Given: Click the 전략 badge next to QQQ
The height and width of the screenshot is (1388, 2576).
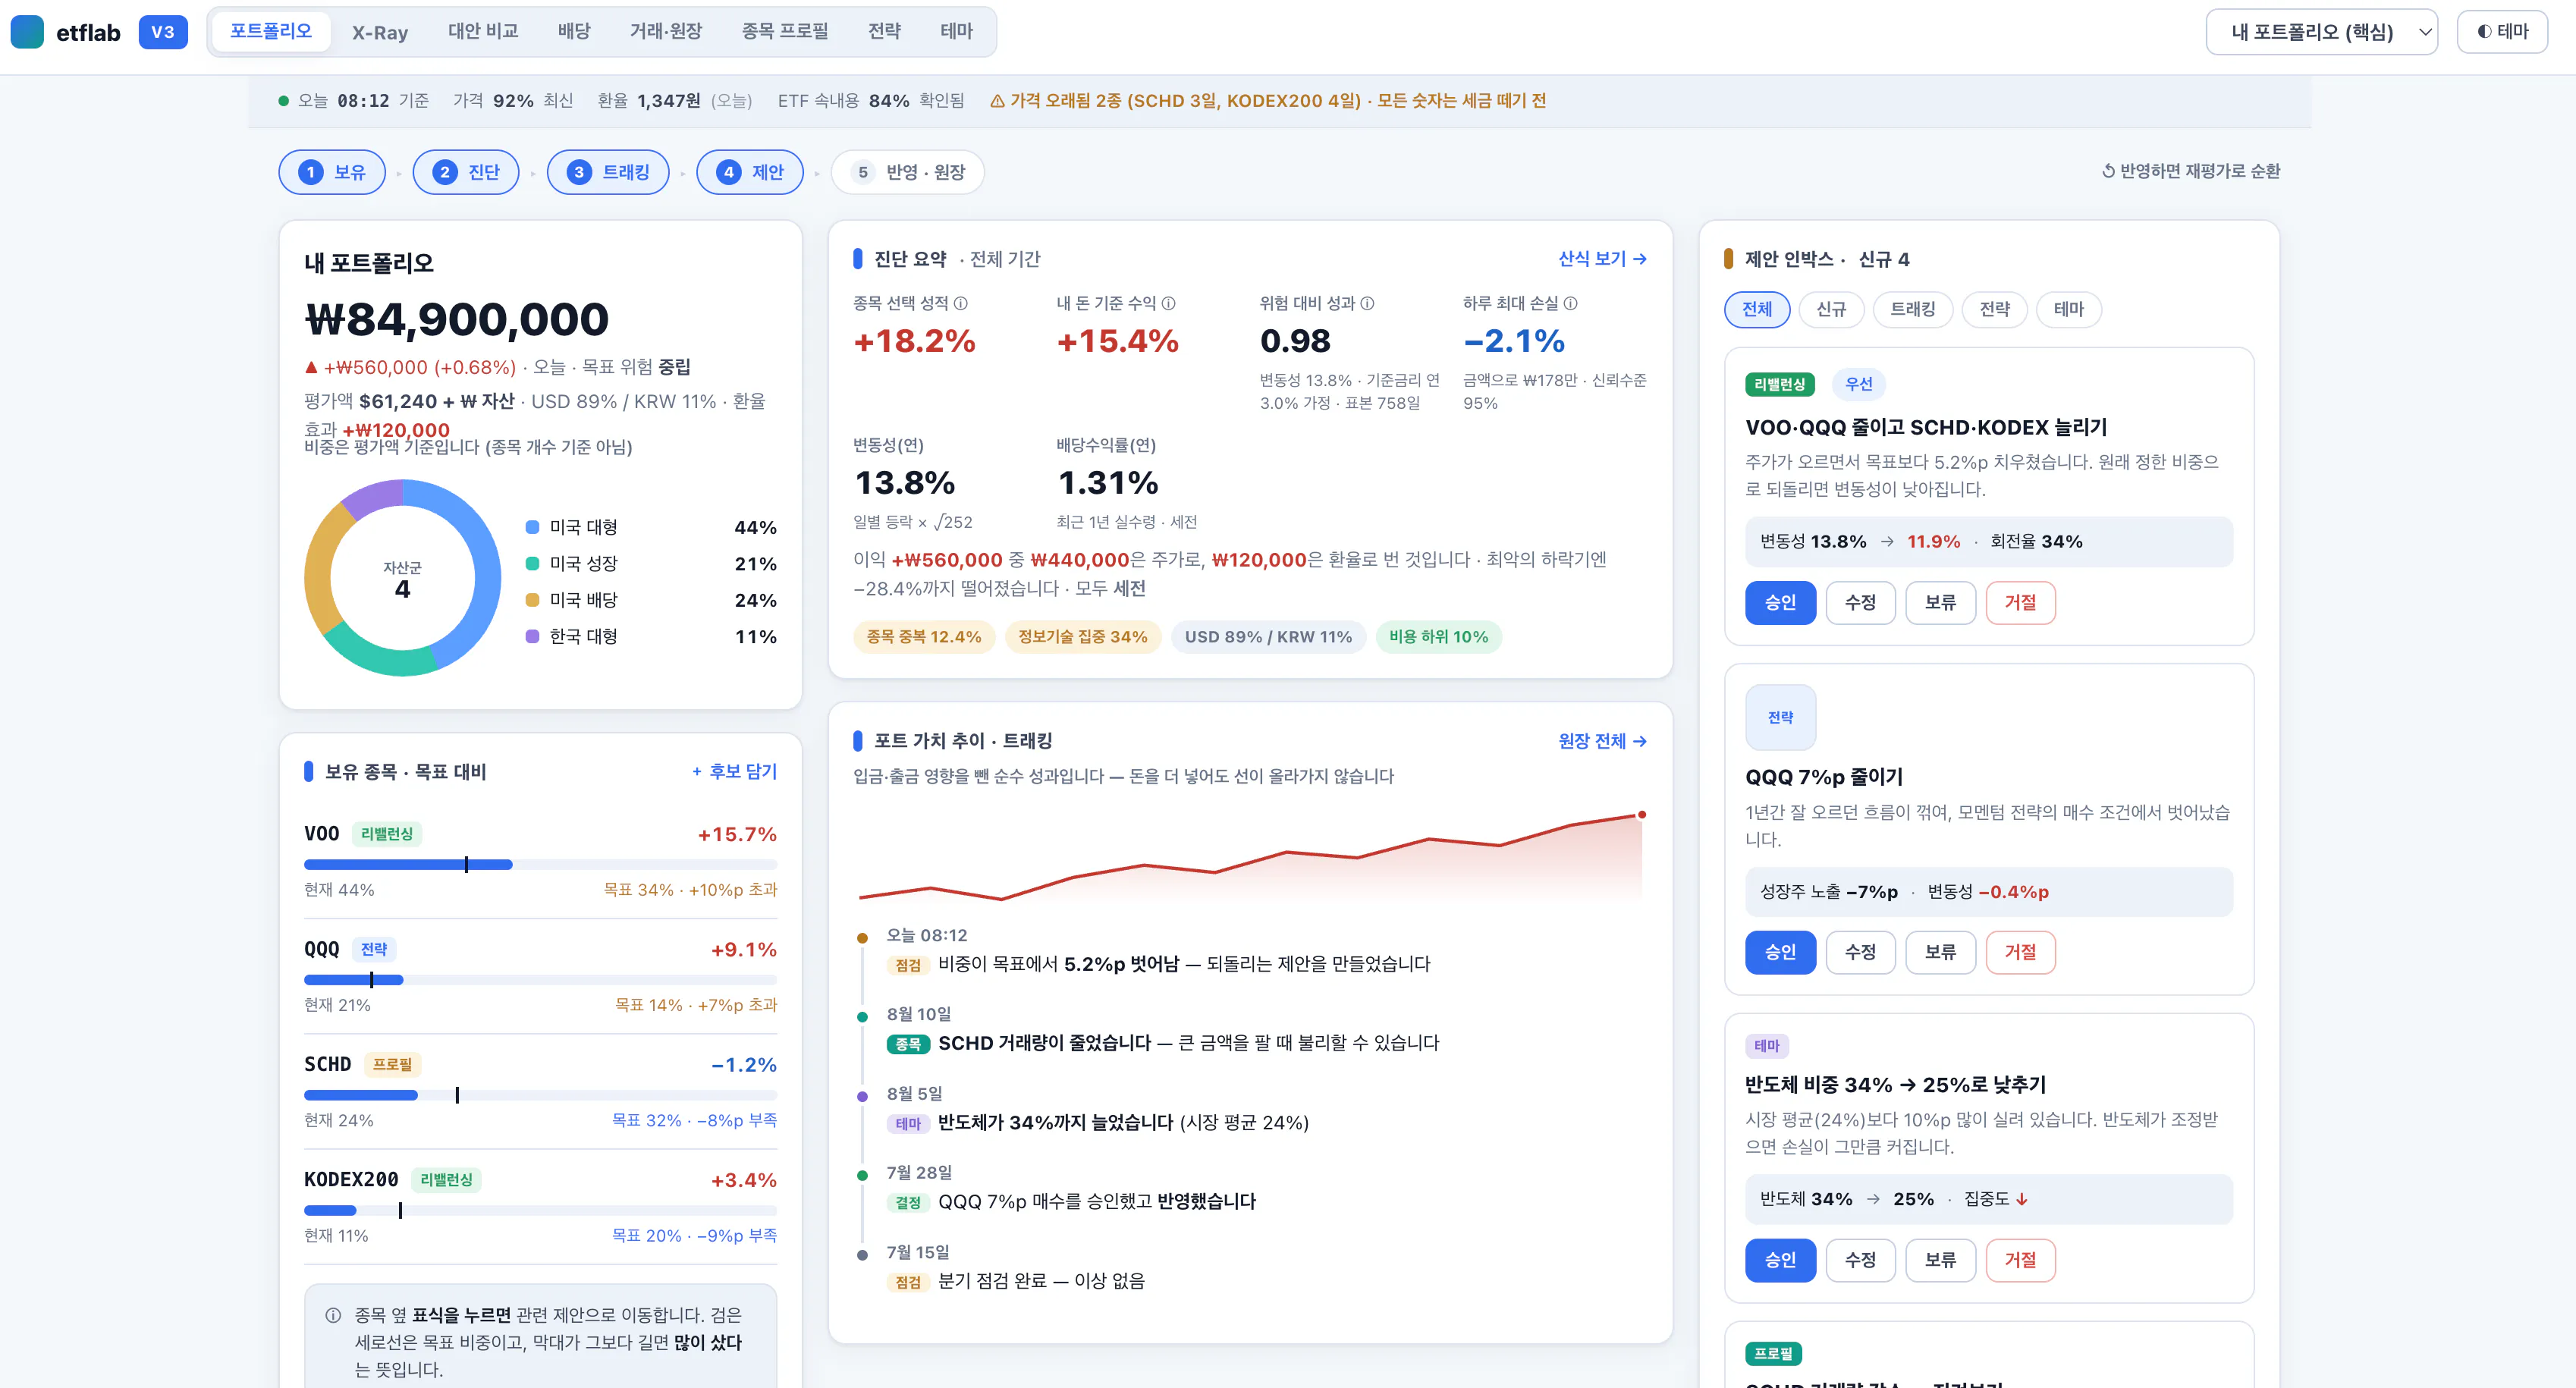Looking at the screenshot, I should pyautogui.click(x=374, y=949).
